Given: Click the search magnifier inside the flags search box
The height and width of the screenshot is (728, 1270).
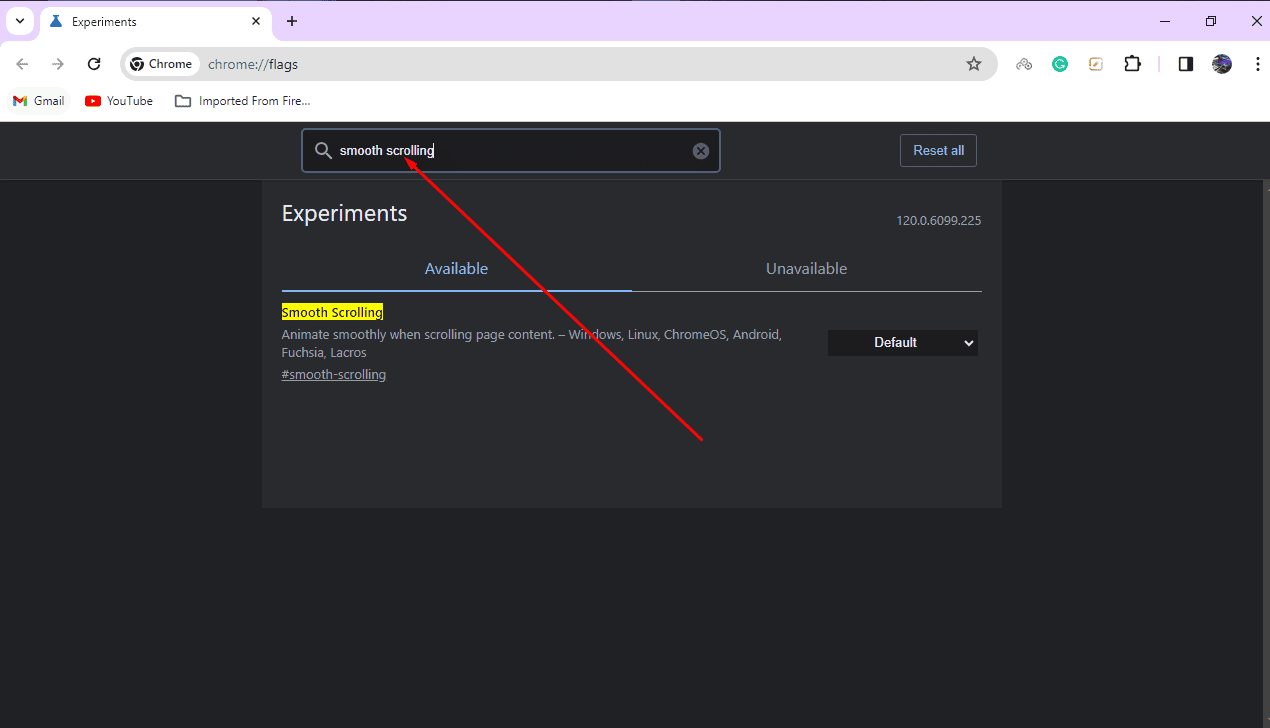Looking at the screenshot, I should [323, 150].
